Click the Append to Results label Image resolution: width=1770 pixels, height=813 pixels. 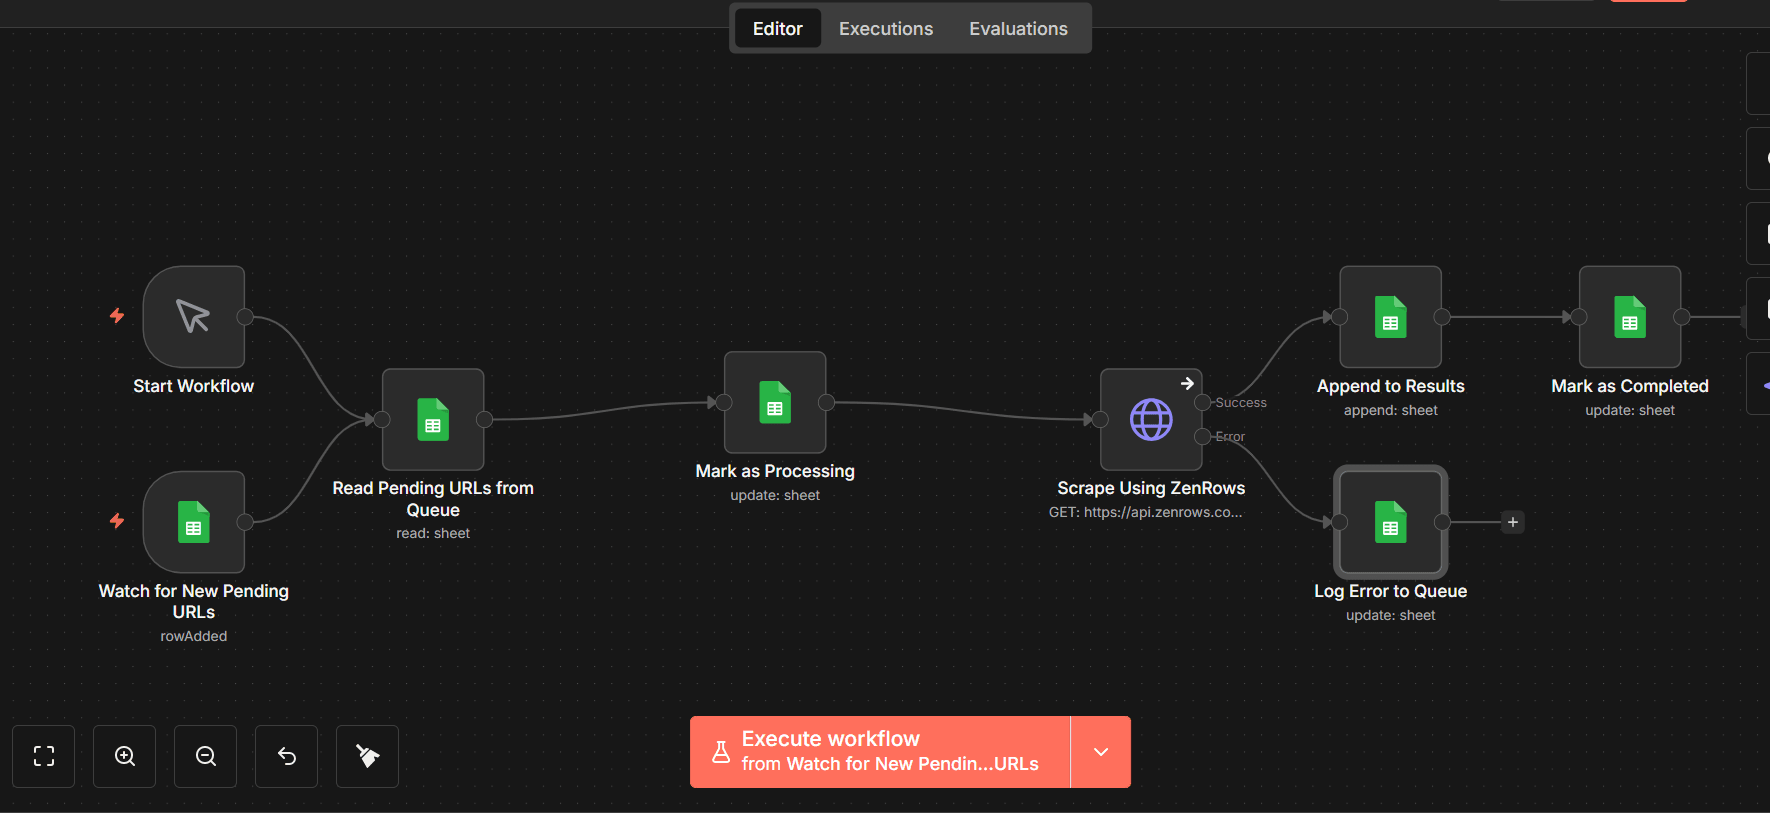(1391, 386)
